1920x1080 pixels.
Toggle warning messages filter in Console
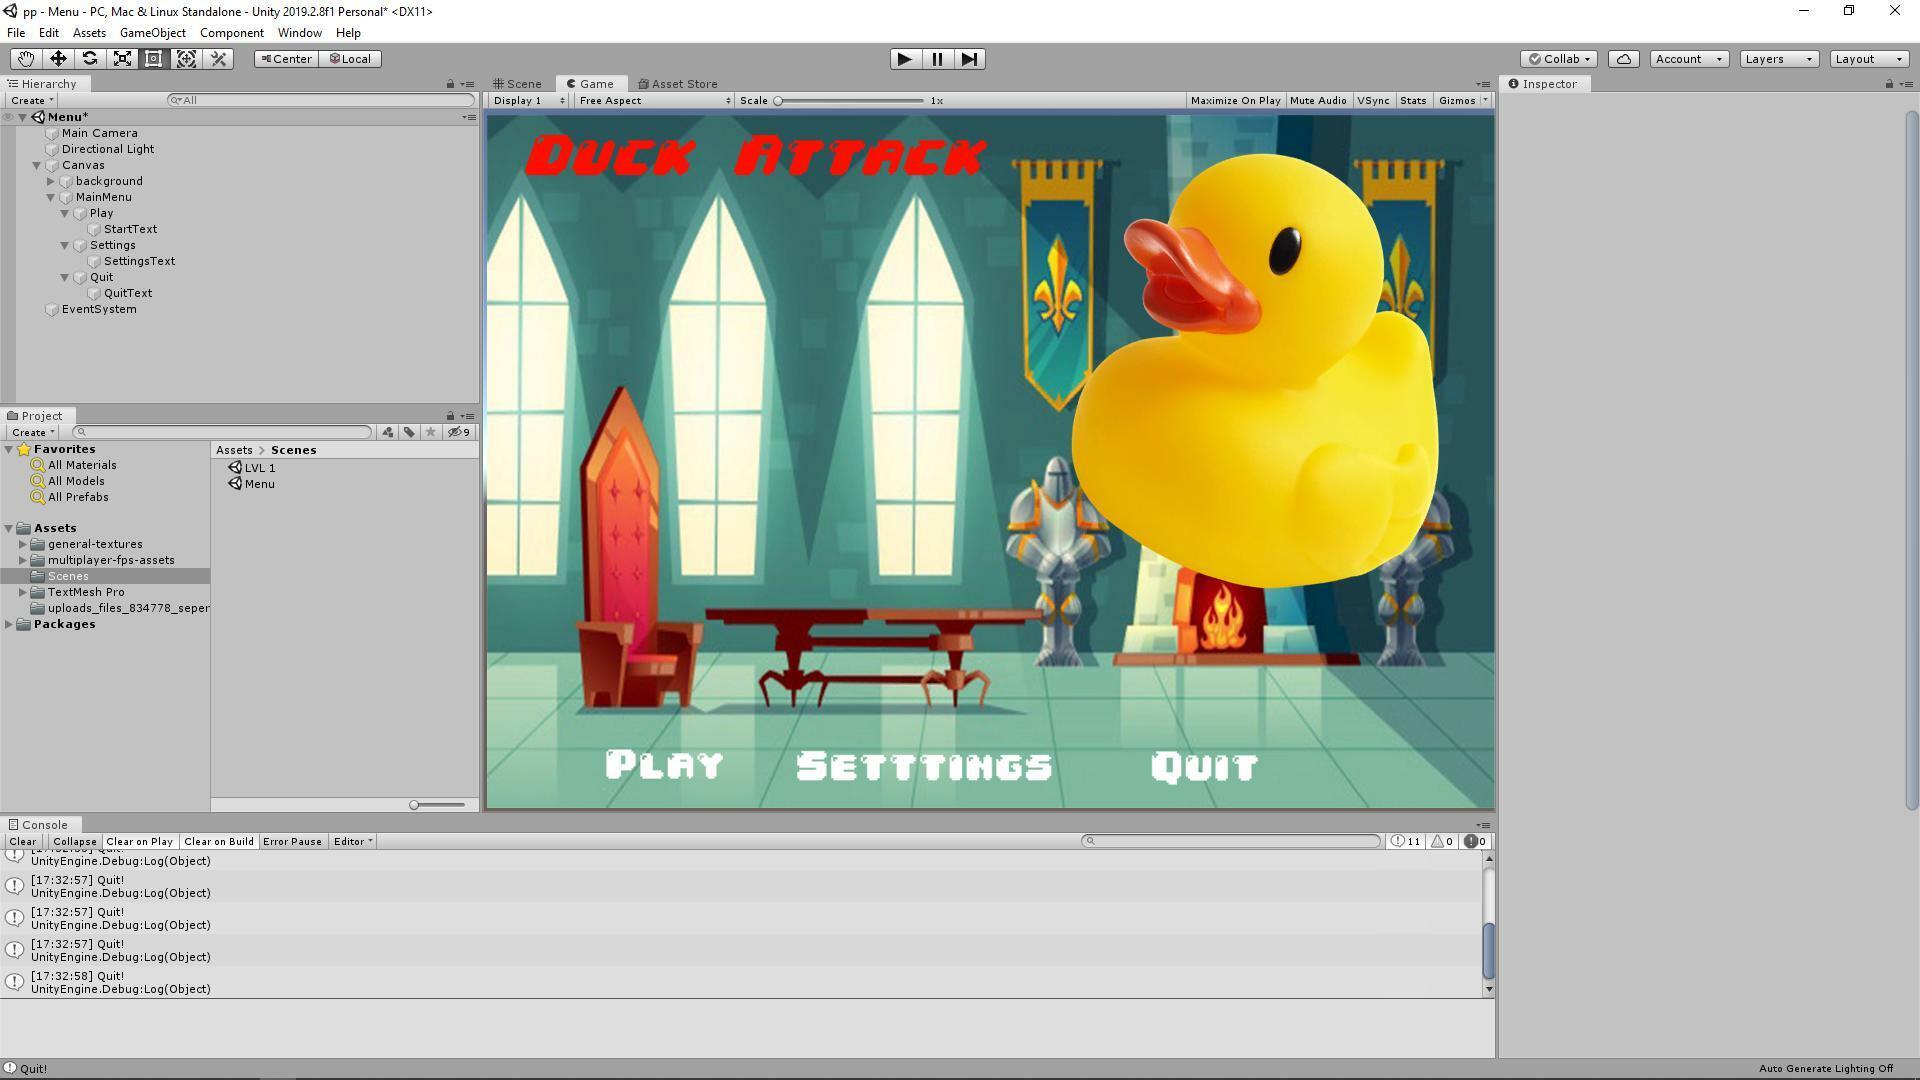click(1442, 842)
